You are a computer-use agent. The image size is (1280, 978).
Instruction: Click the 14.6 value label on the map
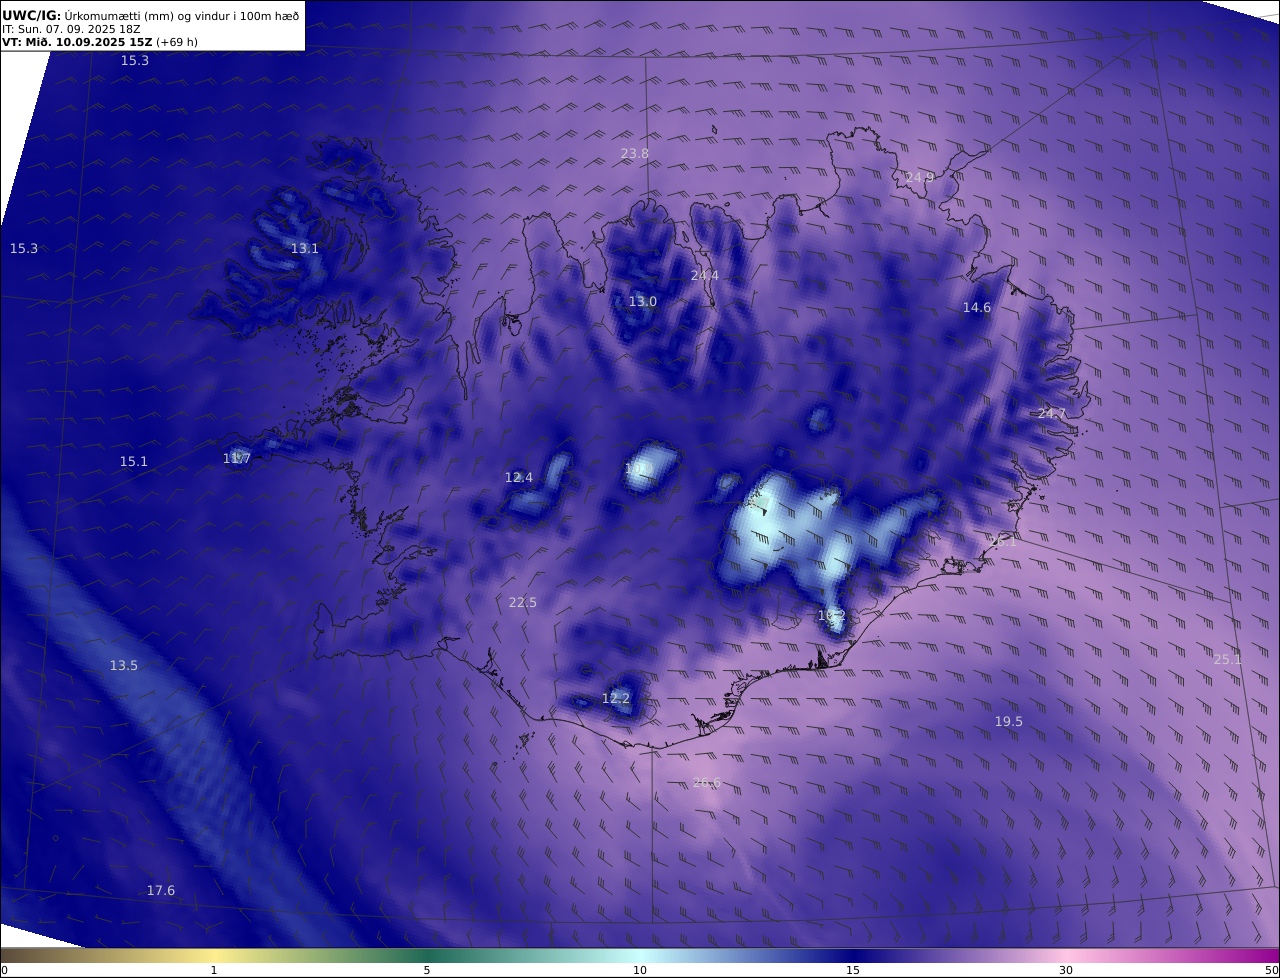click(977, 307)
